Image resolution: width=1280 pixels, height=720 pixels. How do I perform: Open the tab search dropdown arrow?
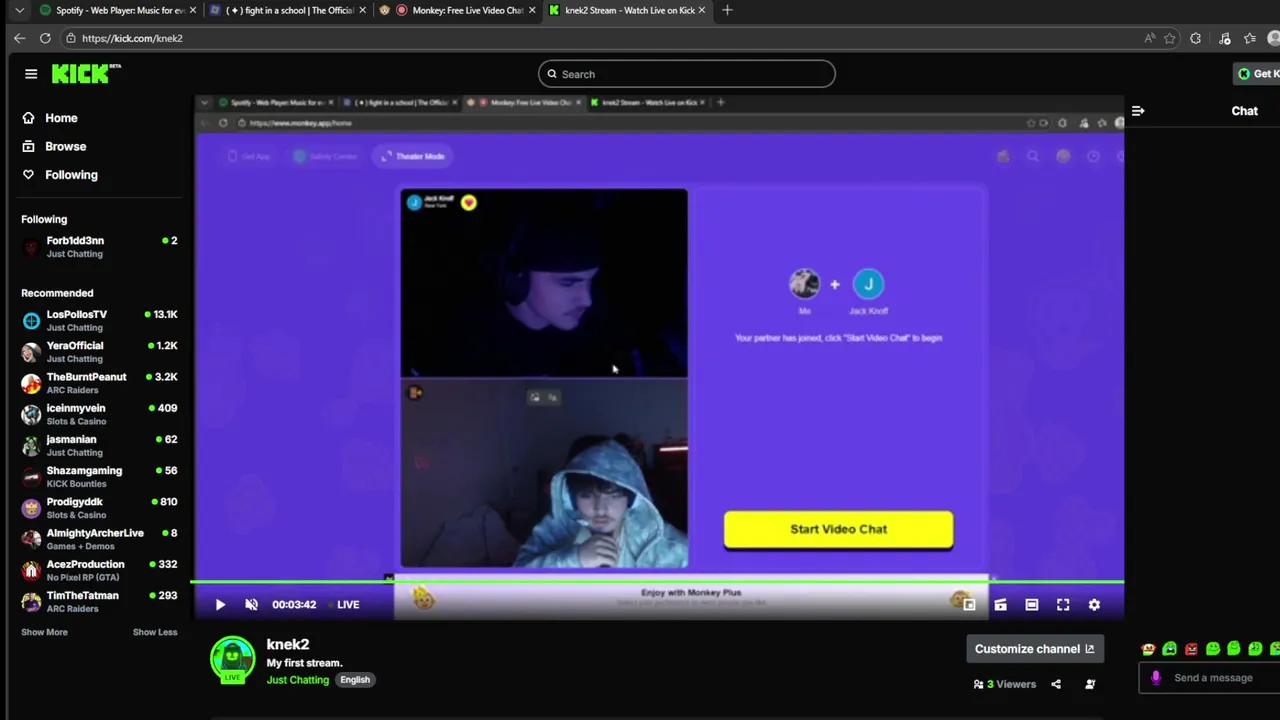[19, 10]
